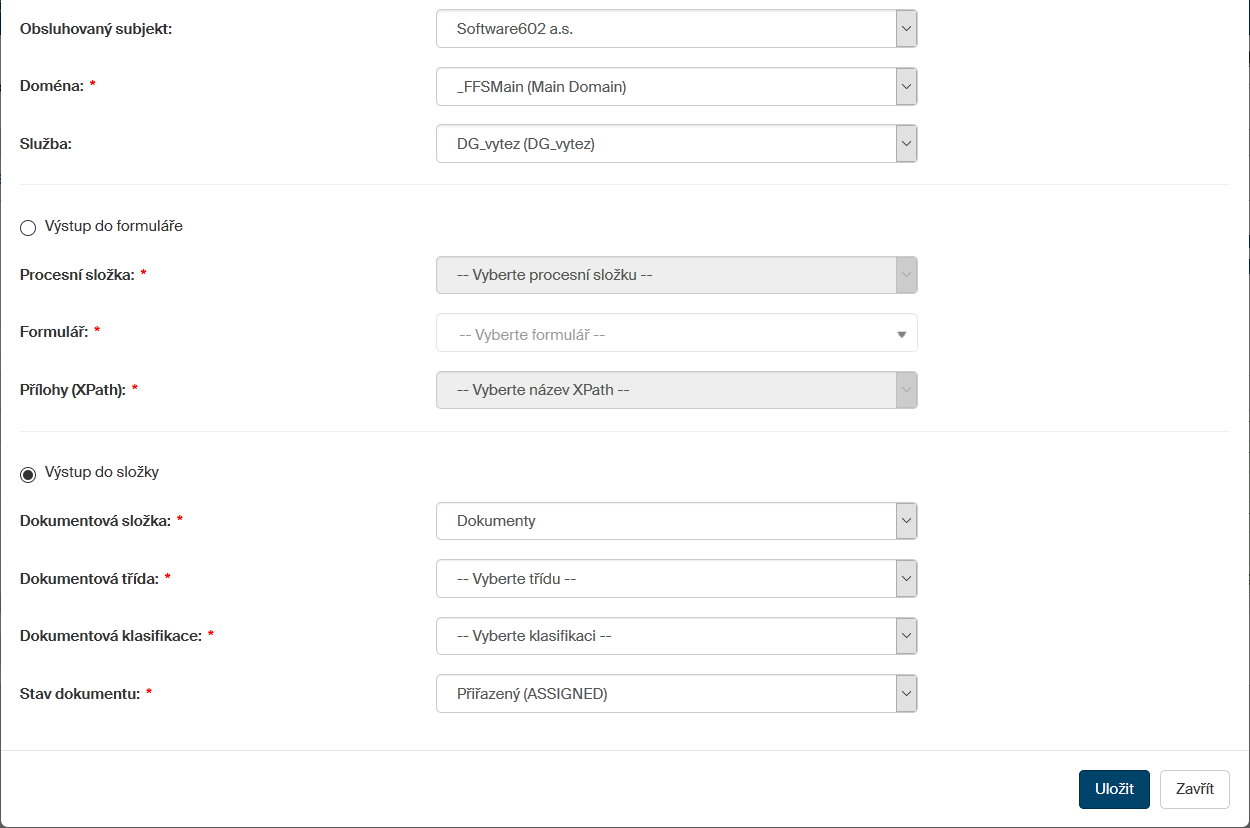Open the 'Vyberte klasifikaci' dropdown

point(666,636)
